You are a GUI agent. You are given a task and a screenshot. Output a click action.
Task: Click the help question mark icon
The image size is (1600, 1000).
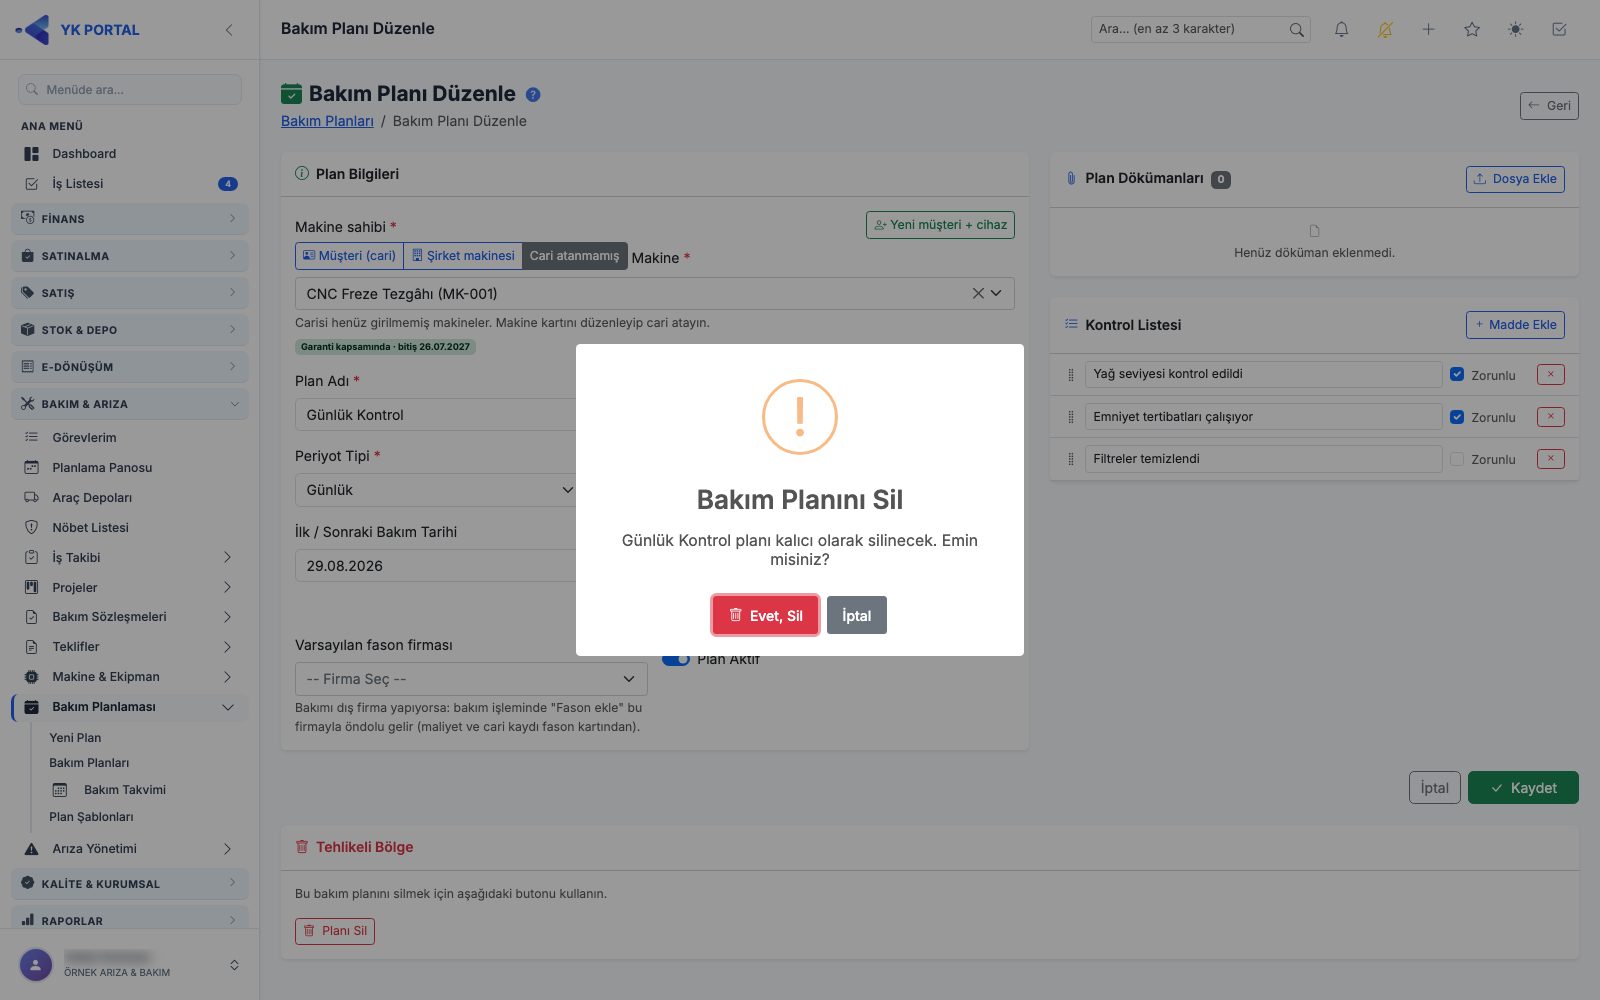[x=533, y=95]
